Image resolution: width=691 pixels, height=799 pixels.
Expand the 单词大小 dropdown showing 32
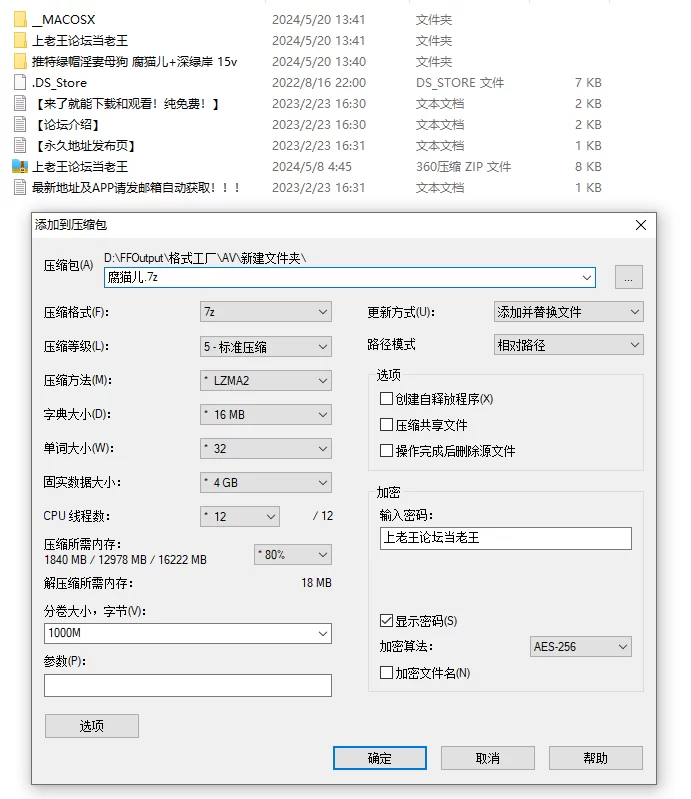265,448
